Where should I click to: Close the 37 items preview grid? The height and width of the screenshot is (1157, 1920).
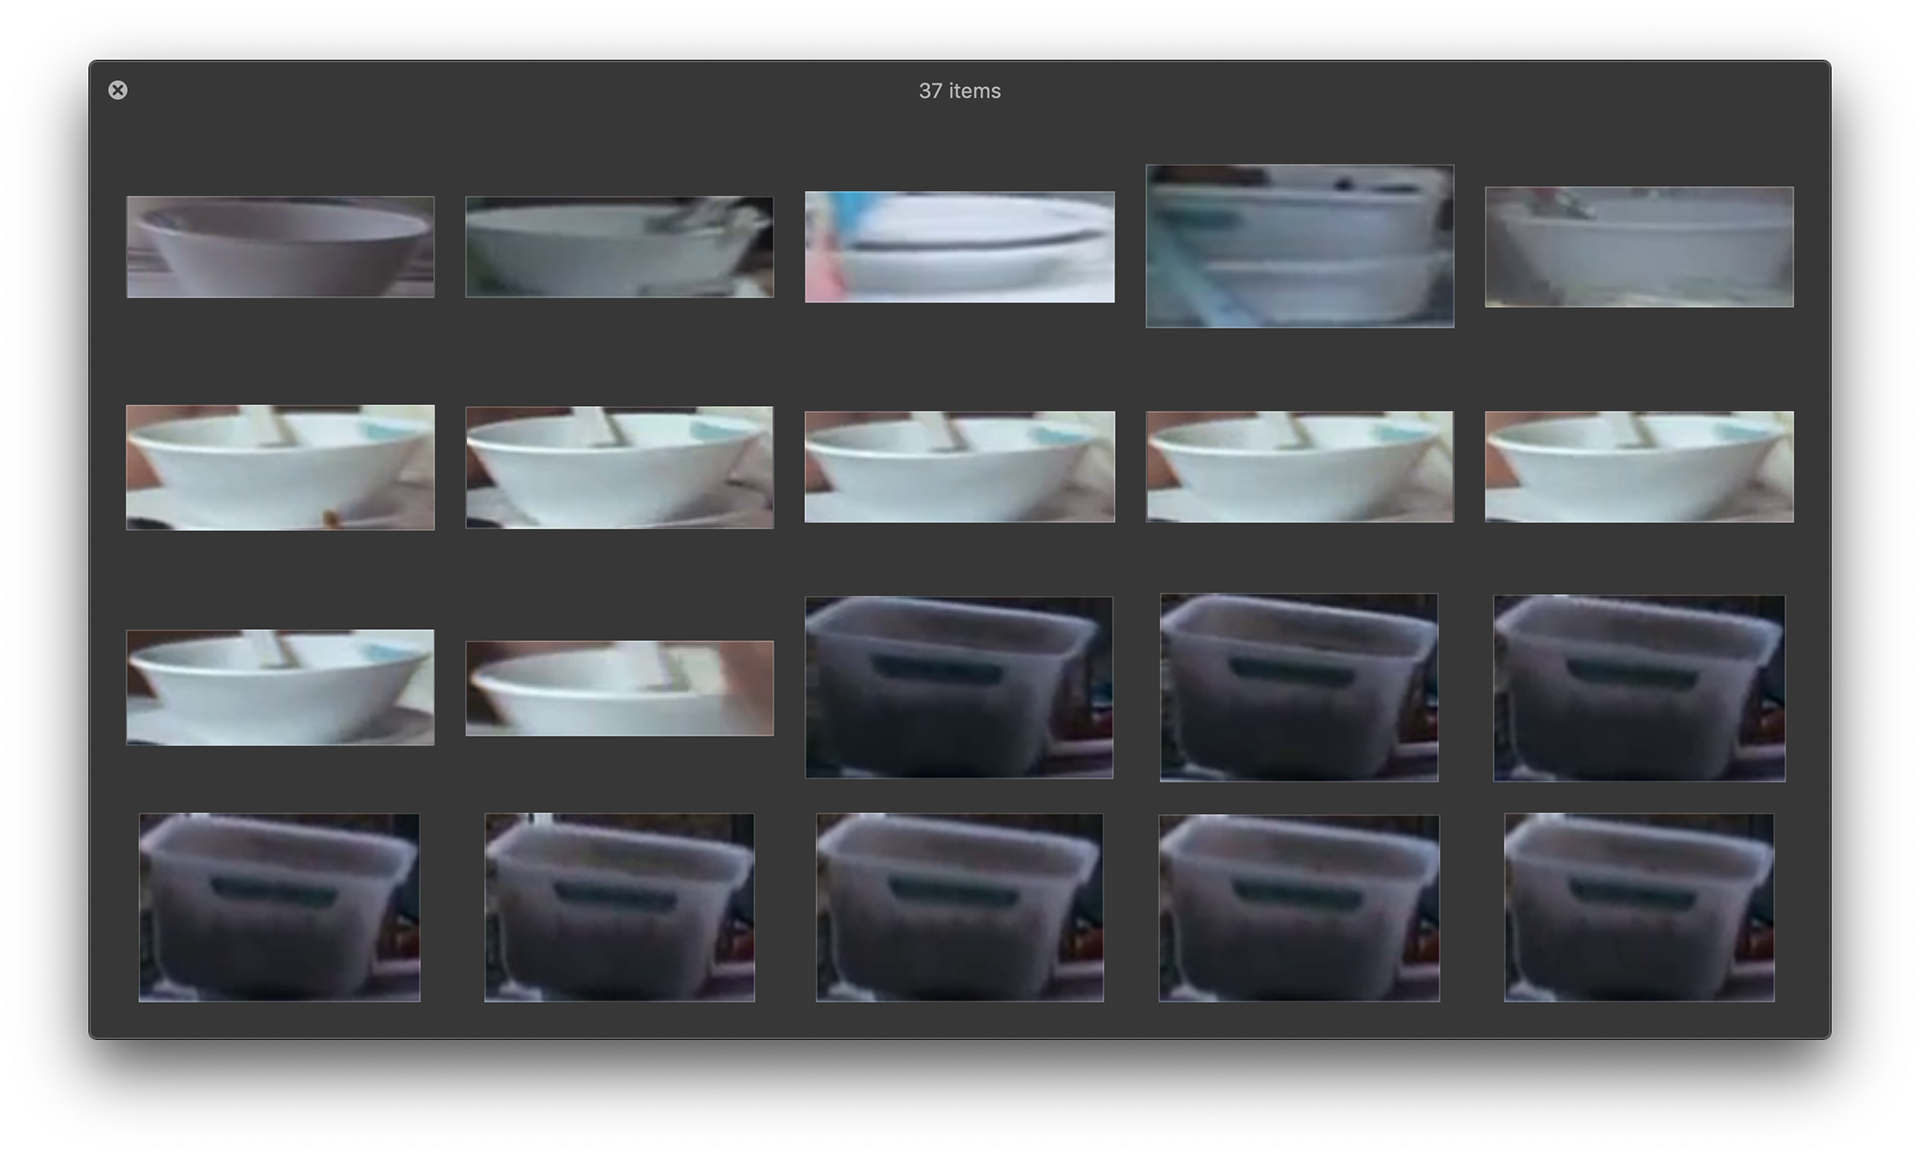118,90
